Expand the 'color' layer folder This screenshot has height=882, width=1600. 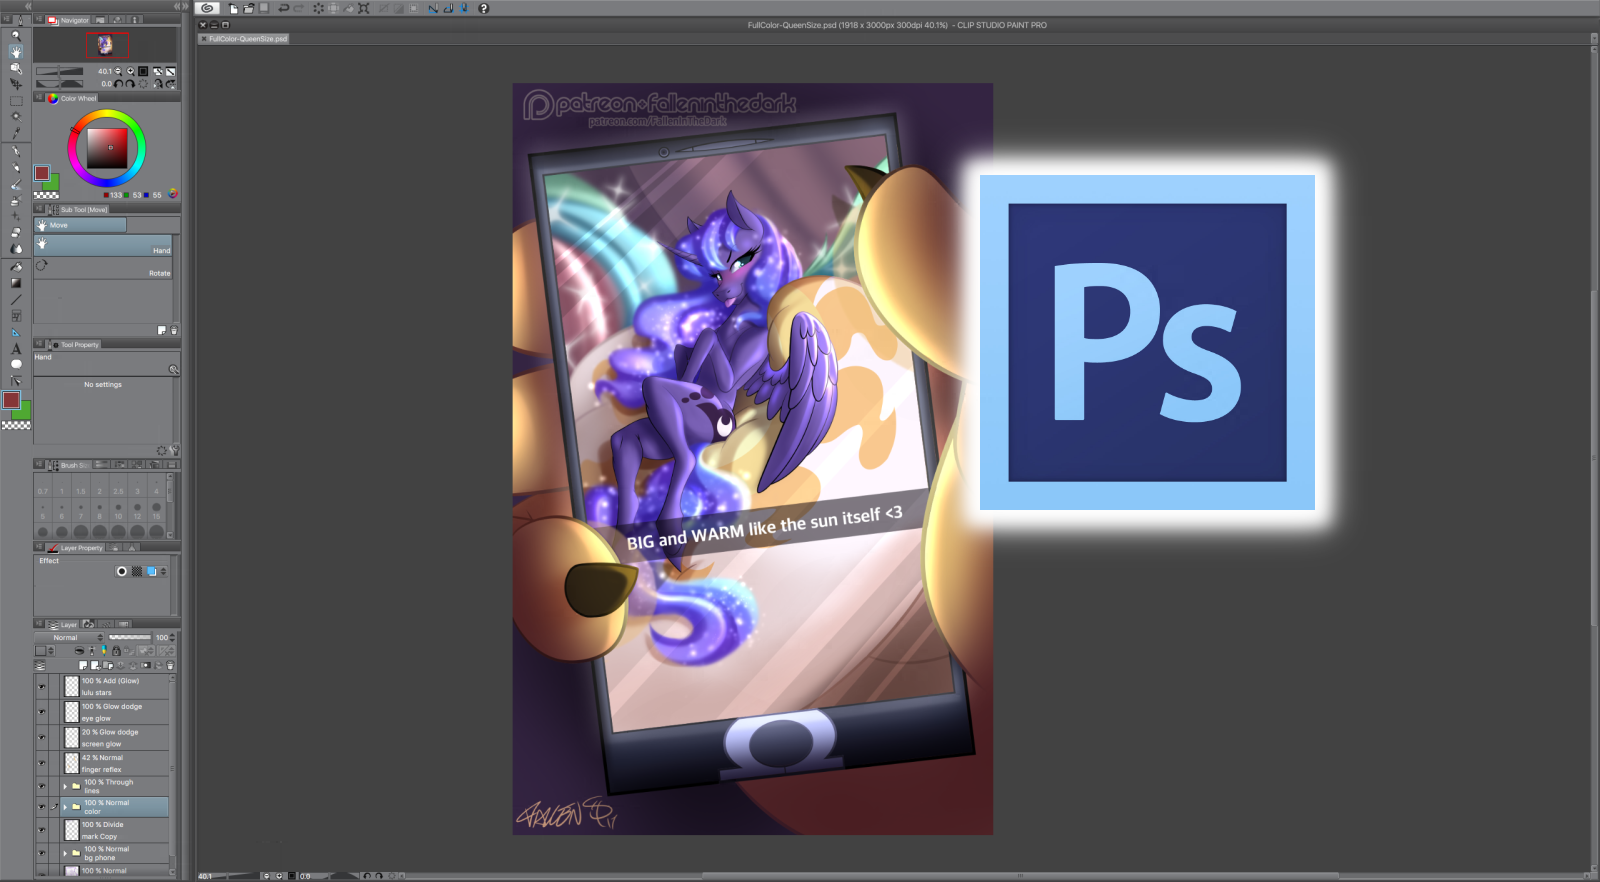click(65, 807)
